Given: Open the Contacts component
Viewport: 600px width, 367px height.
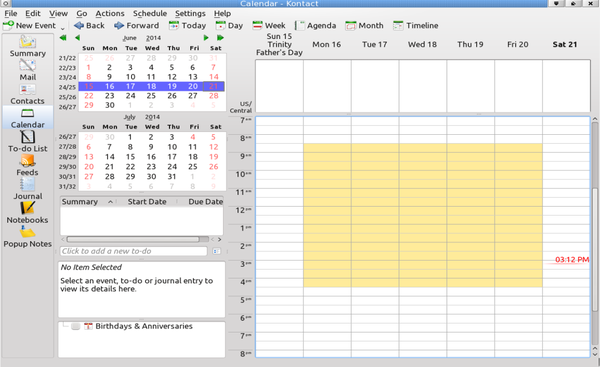Looking at the screenshot, I should click(28, 94).
